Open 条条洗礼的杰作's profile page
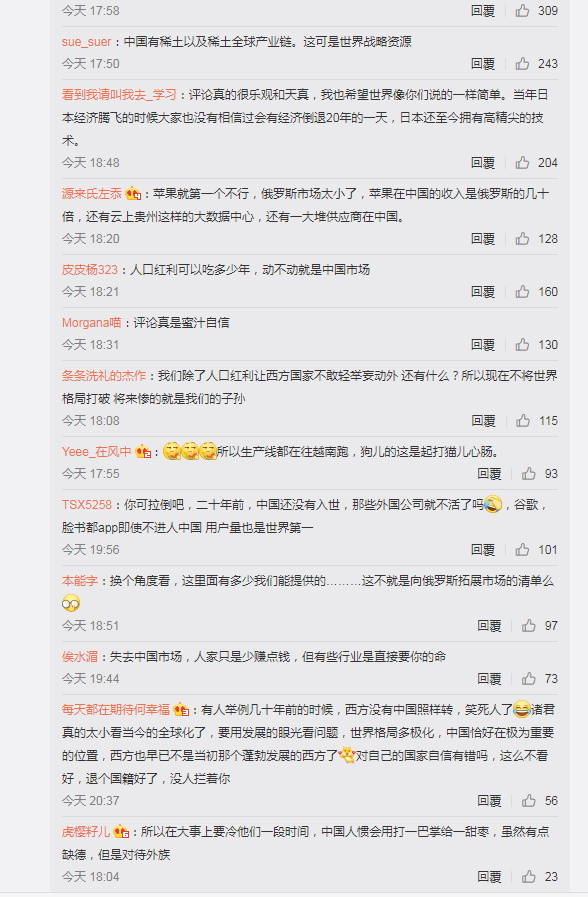The width and height of the screenshot is (588, 897). [104, 376]
